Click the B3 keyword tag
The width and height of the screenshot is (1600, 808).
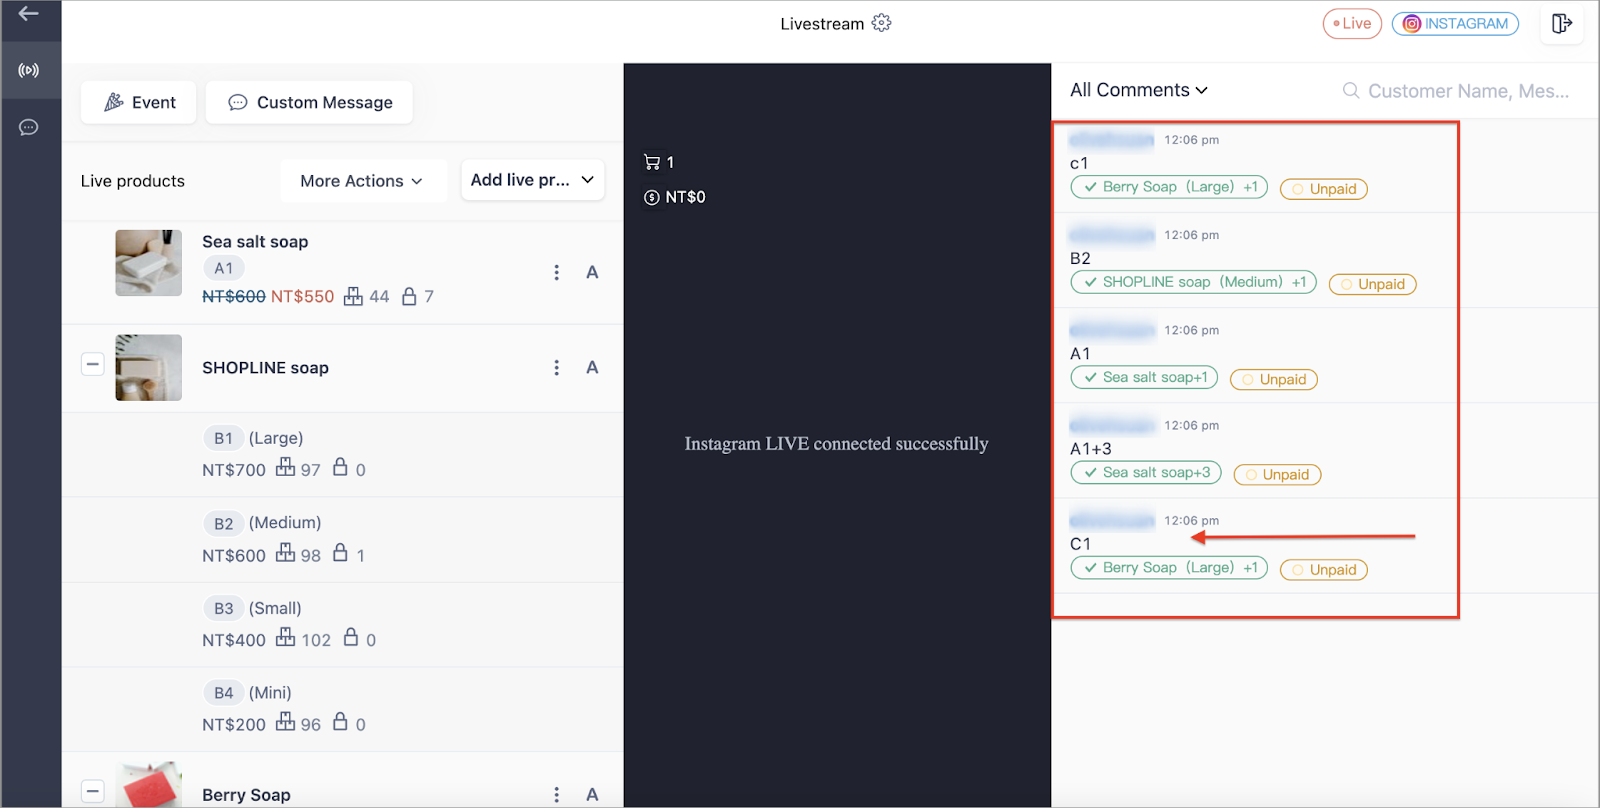pos(223,608)
